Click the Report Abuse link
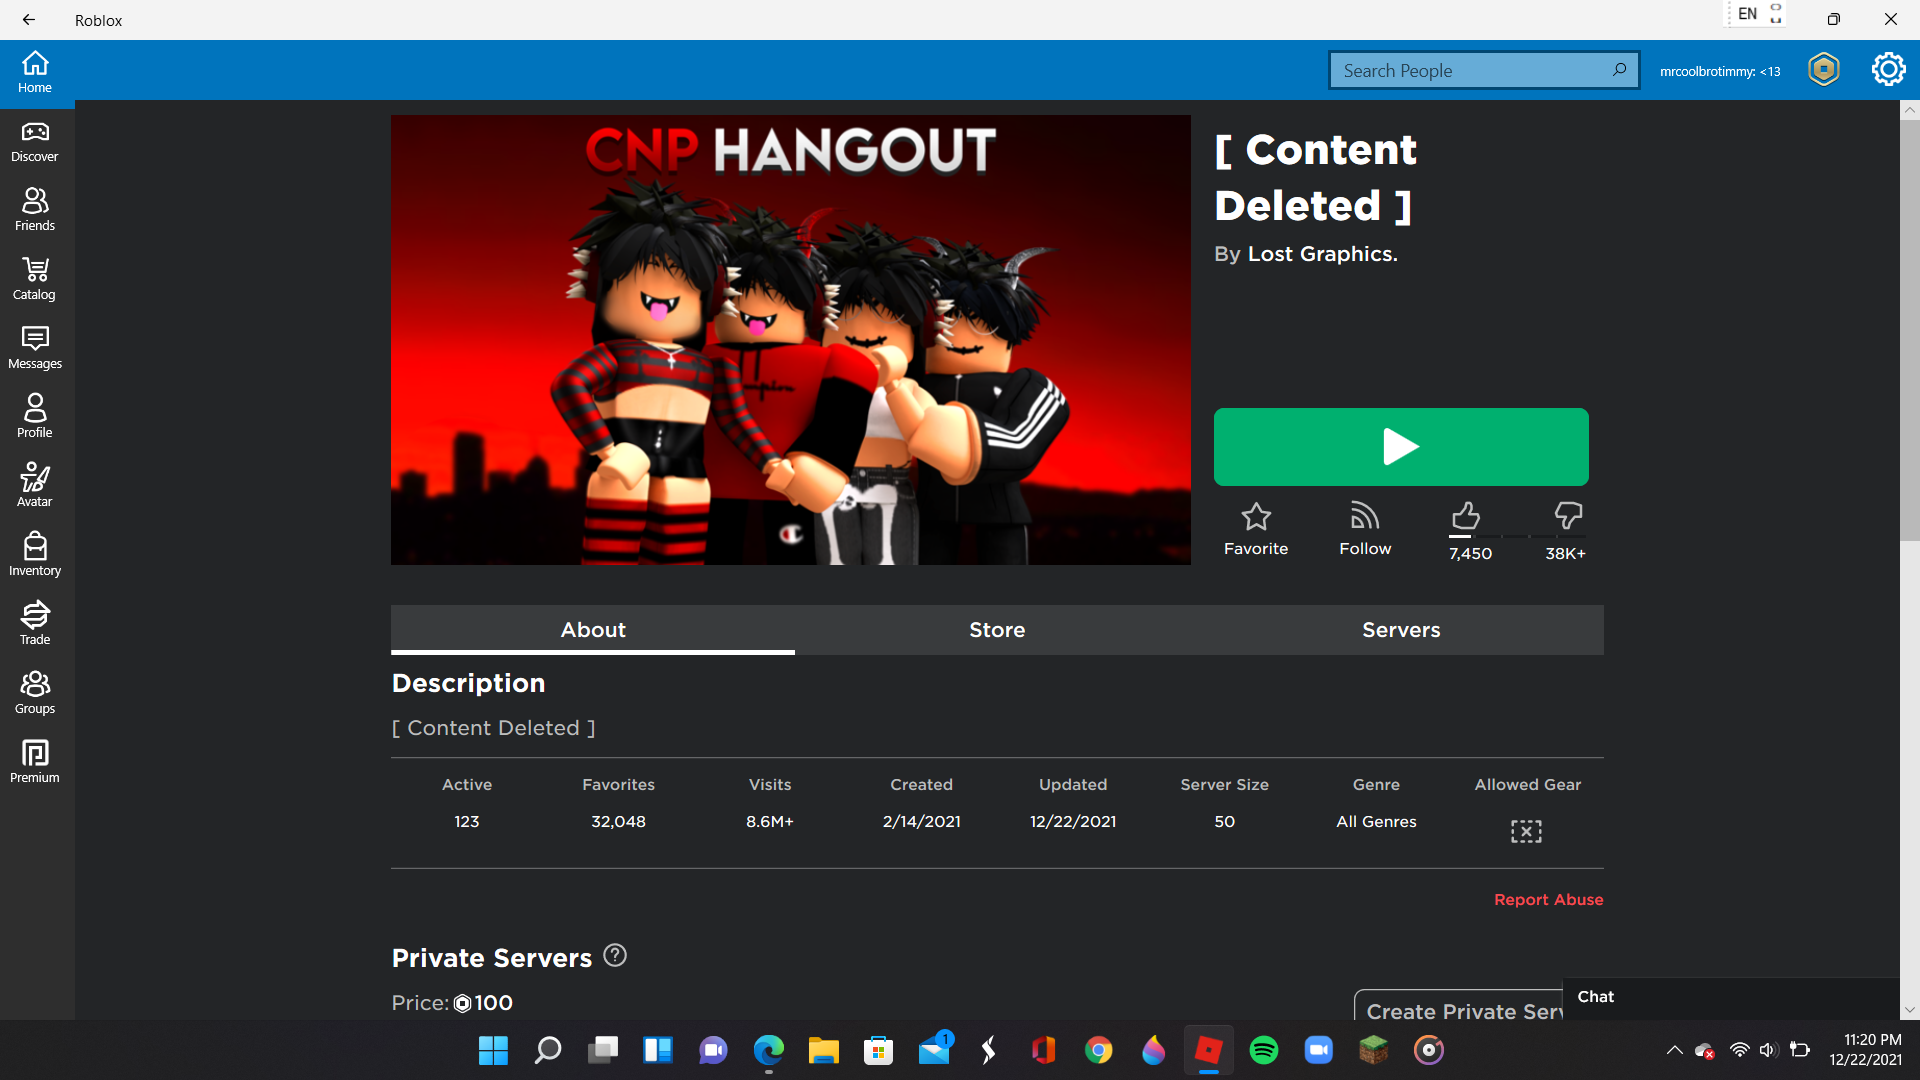 (x=1549, y=899)
